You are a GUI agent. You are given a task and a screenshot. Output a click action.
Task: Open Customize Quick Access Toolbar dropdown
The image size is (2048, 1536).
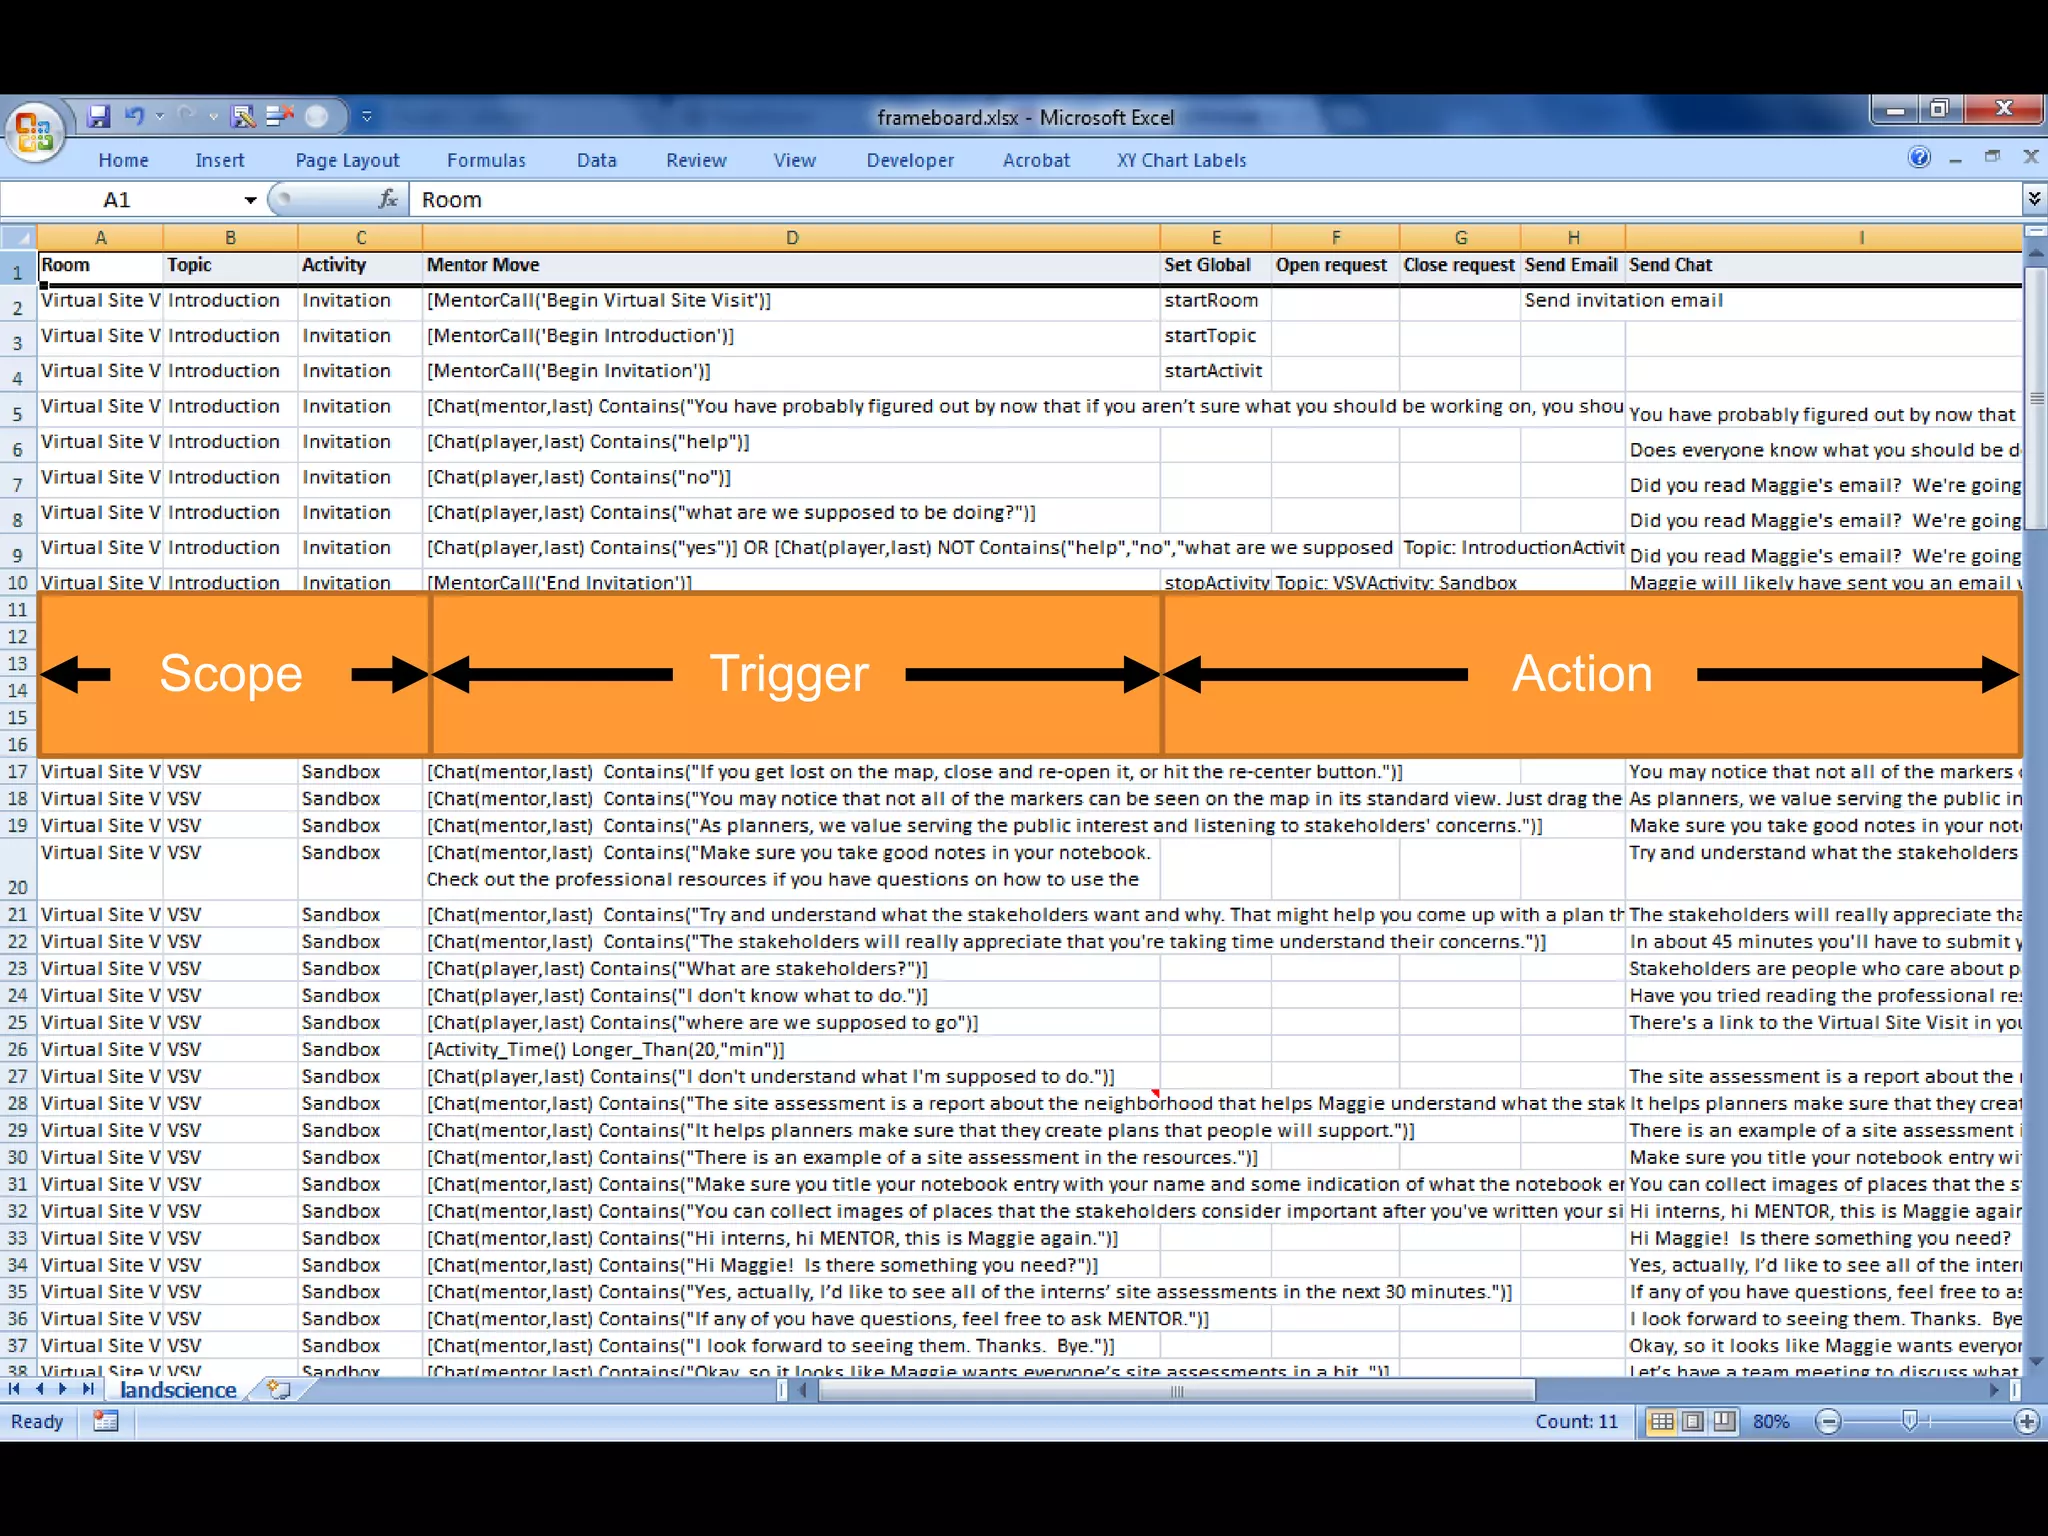pyautogui.click(x=367, y=118)
